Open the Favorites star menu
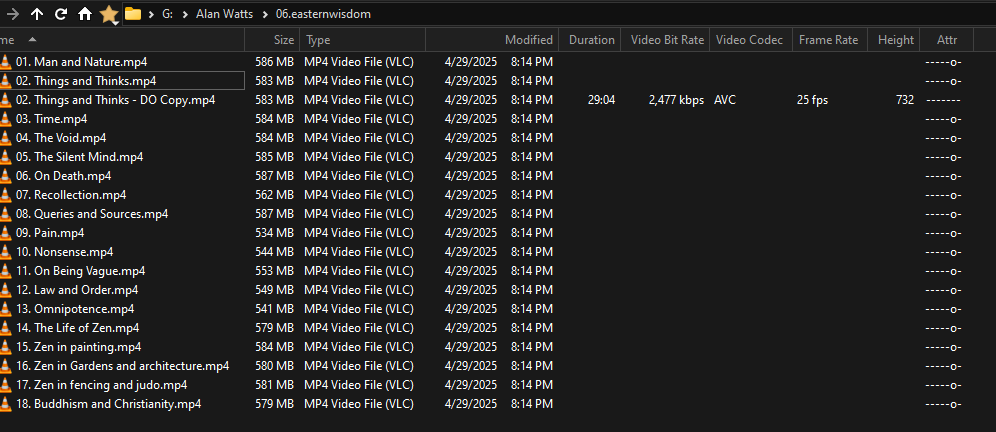 point(109,14)
